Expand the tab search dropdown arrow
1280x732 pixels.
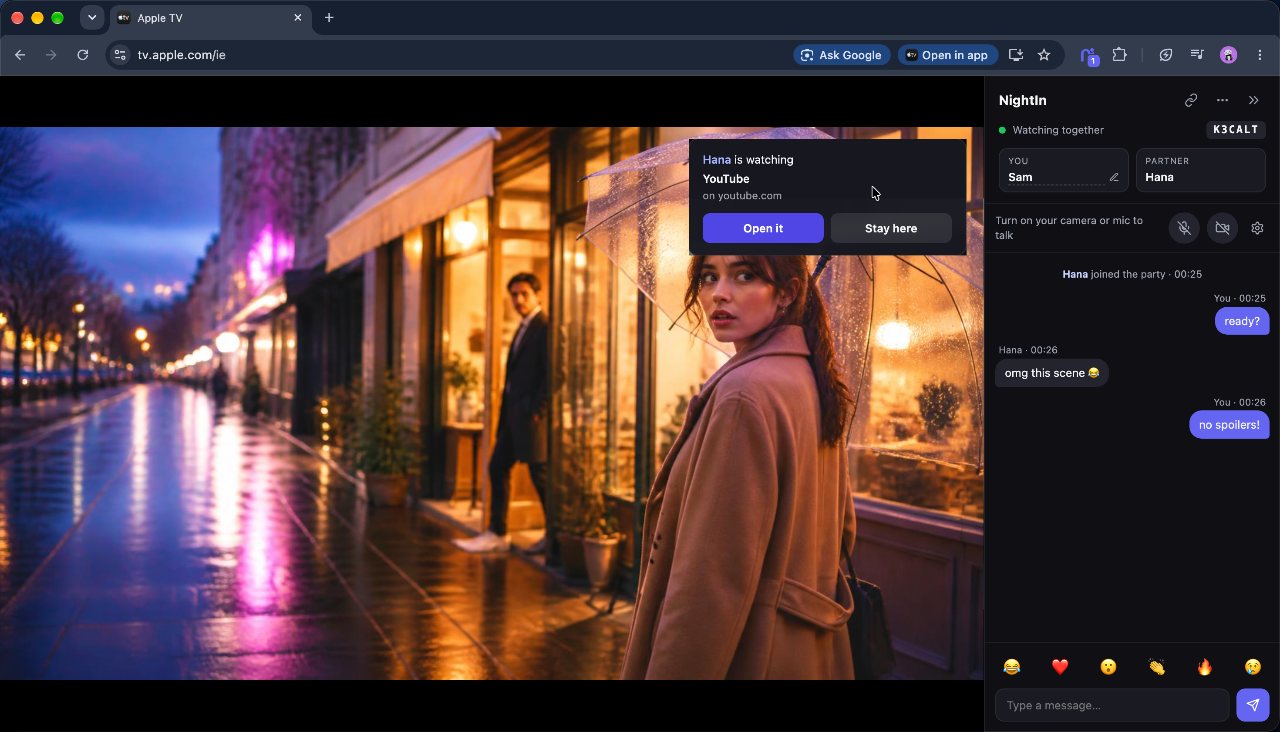(92, 18)
